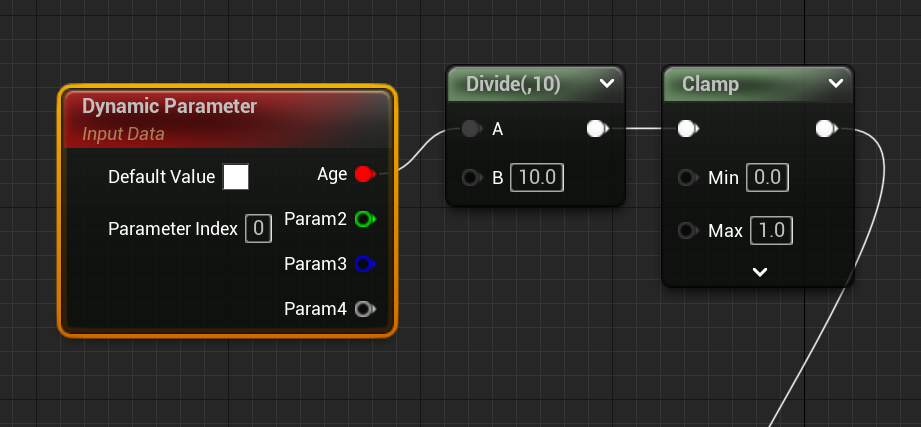Click the Clamp node's Min input pin

687,177
